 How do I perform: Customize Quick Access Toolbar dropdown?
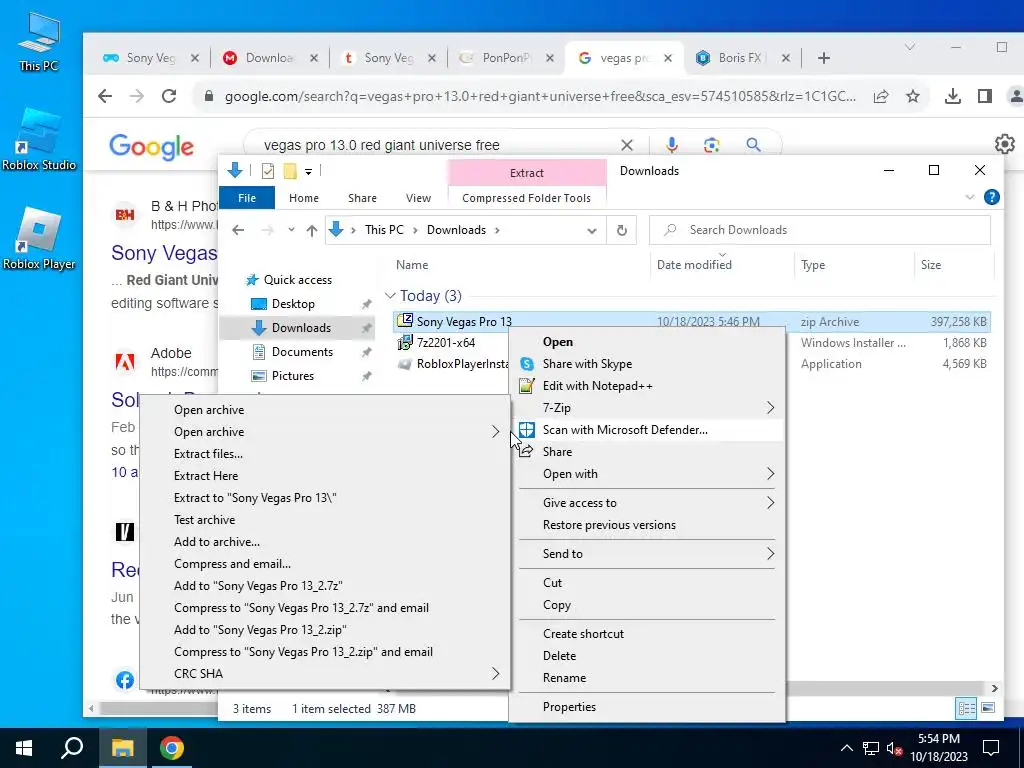308,172
